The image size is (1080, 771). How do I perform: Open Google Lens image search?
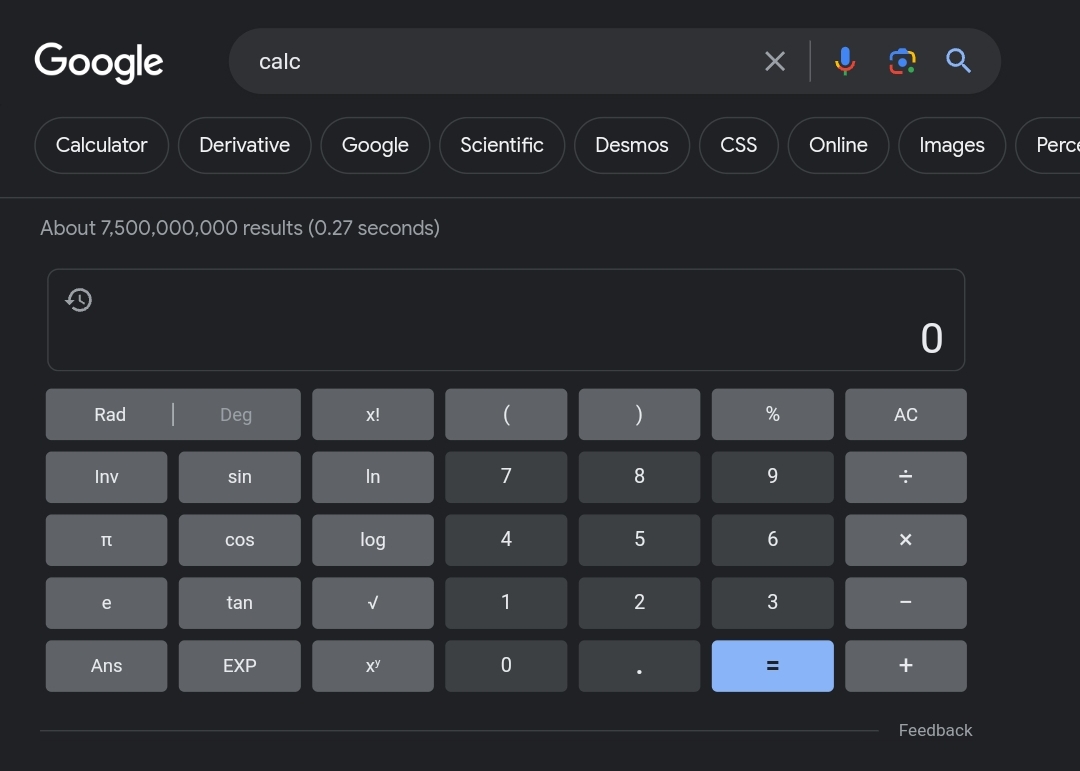click(902, 61)
